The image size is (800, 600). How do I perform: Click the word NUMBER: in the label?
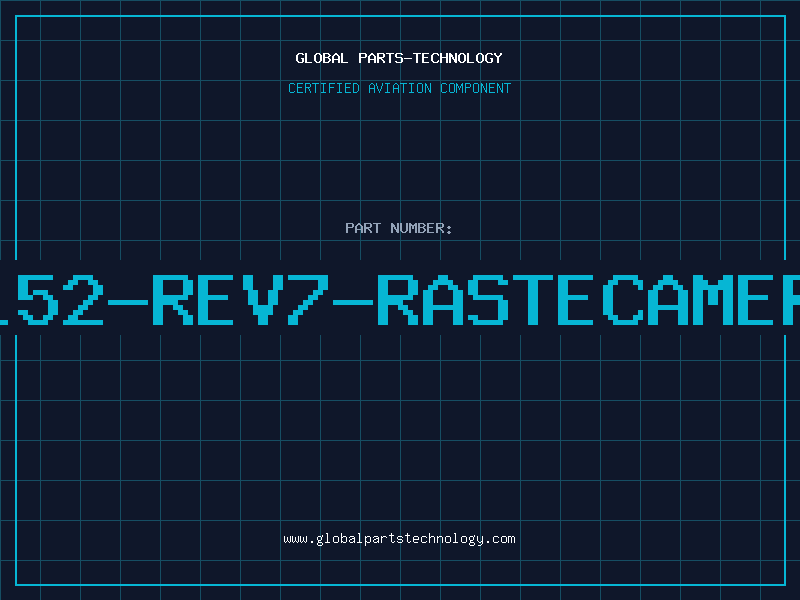pos(422,228)
